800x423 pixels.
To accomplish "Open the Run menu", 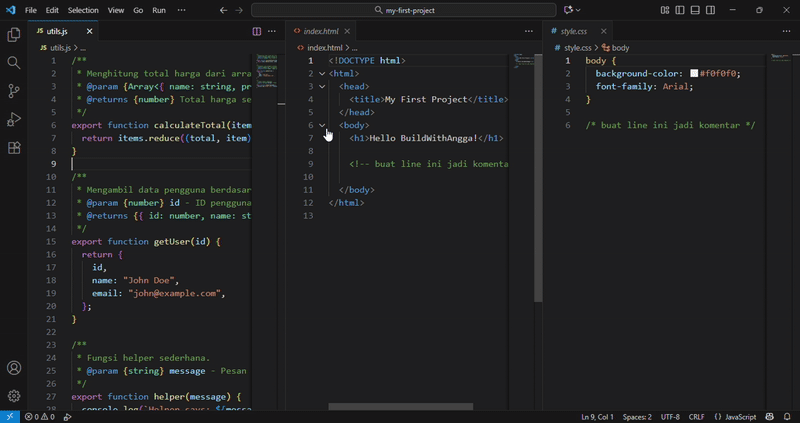I will [x=159, y=10].
